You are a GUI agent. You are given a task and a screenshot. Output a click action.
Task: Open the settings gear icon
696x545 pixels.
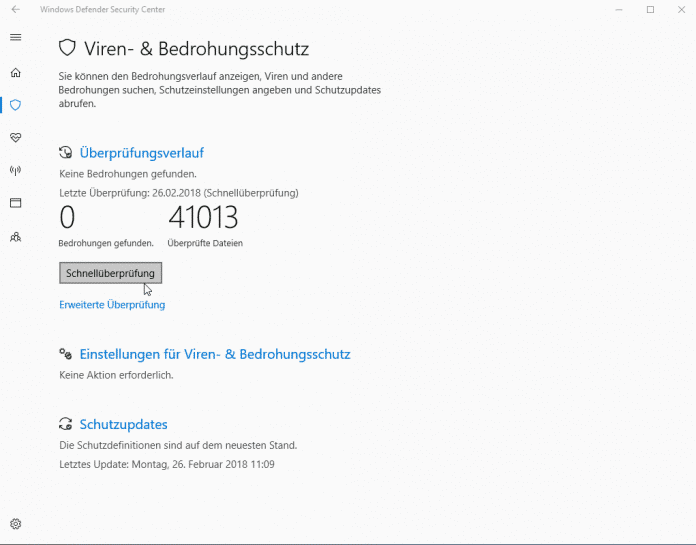15,524
